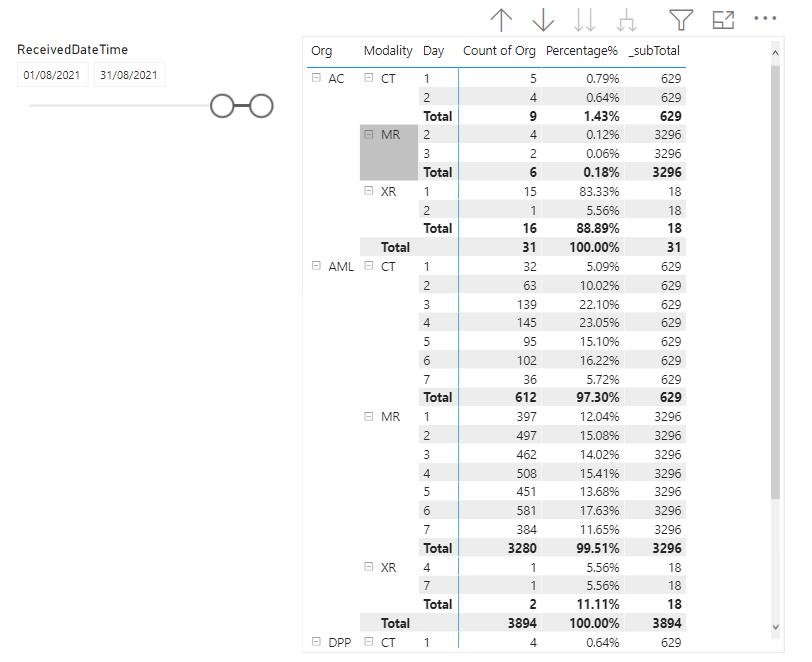Screen dimensions: 812x662
Task: Collapse the DPP org row
Action: (x=316, y=642)
